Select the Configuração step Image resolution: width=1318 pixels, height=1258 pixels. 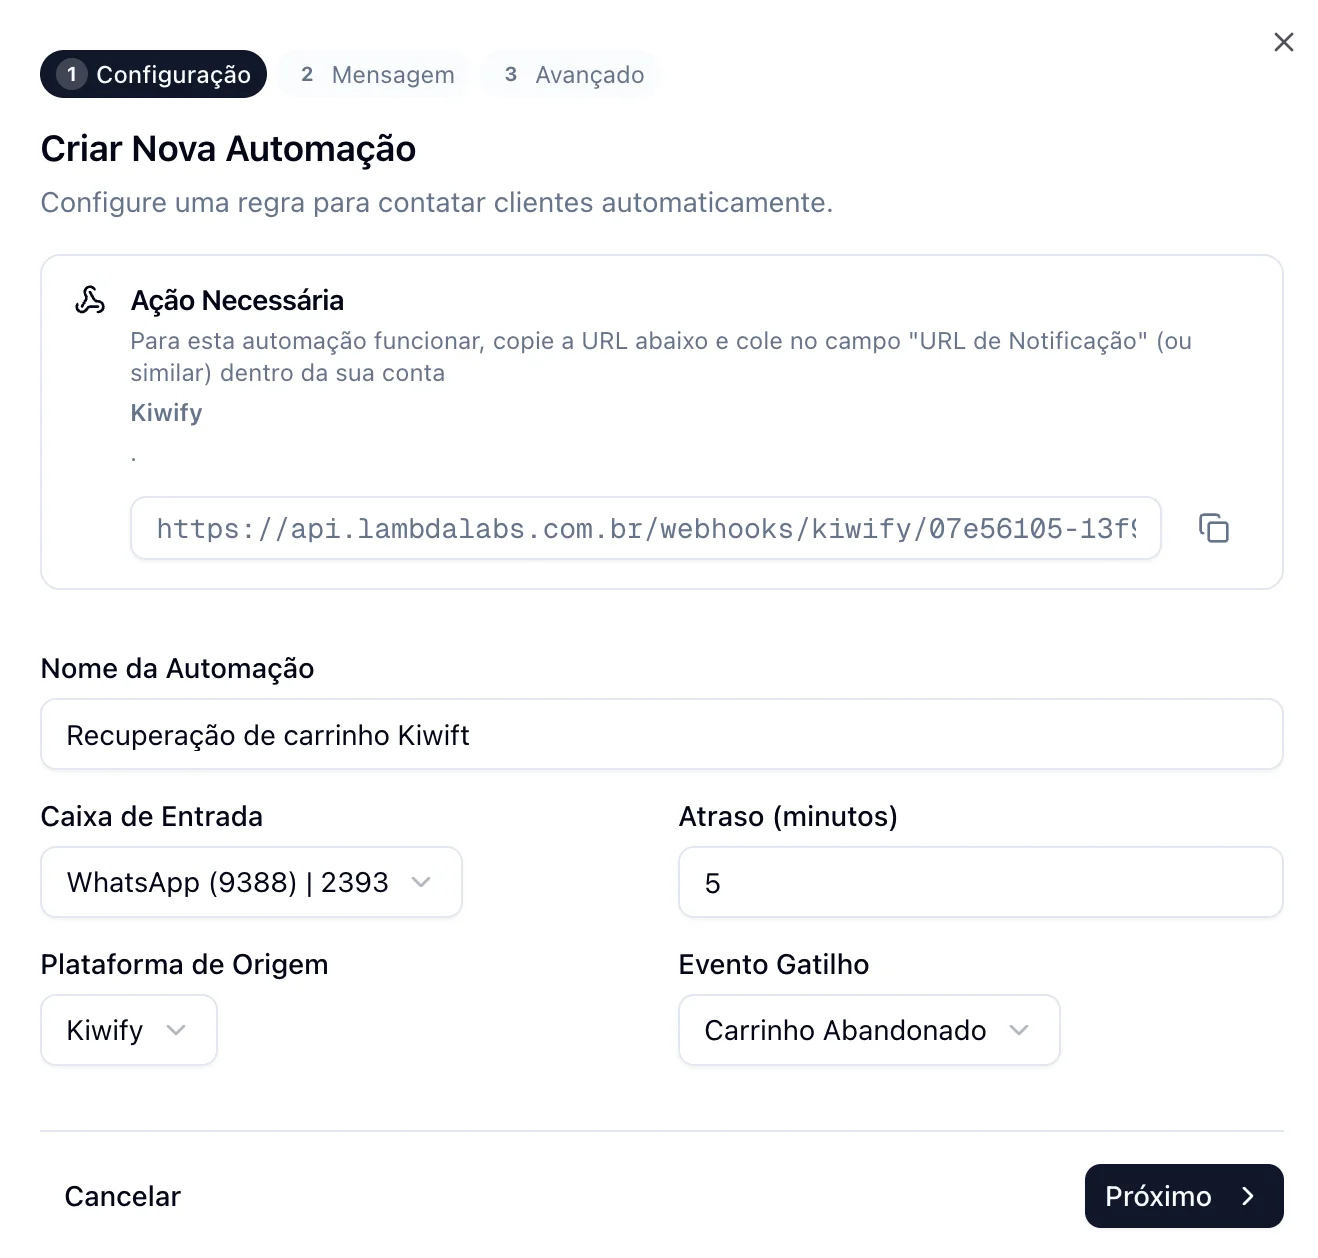[153, 74]
